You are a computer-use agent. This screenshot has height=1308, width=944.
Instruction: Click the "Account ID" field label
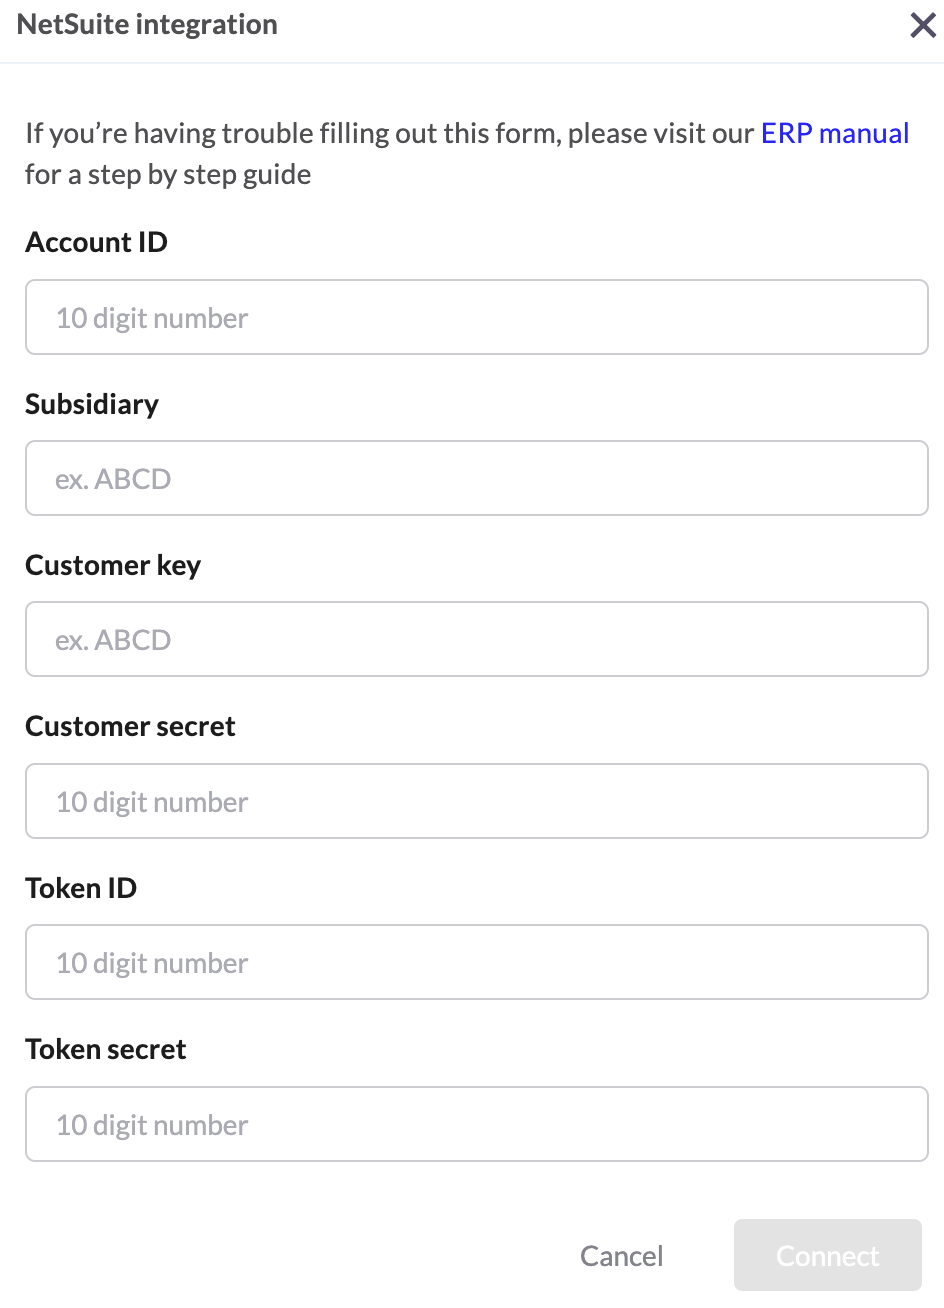click(x=96, y=243)
